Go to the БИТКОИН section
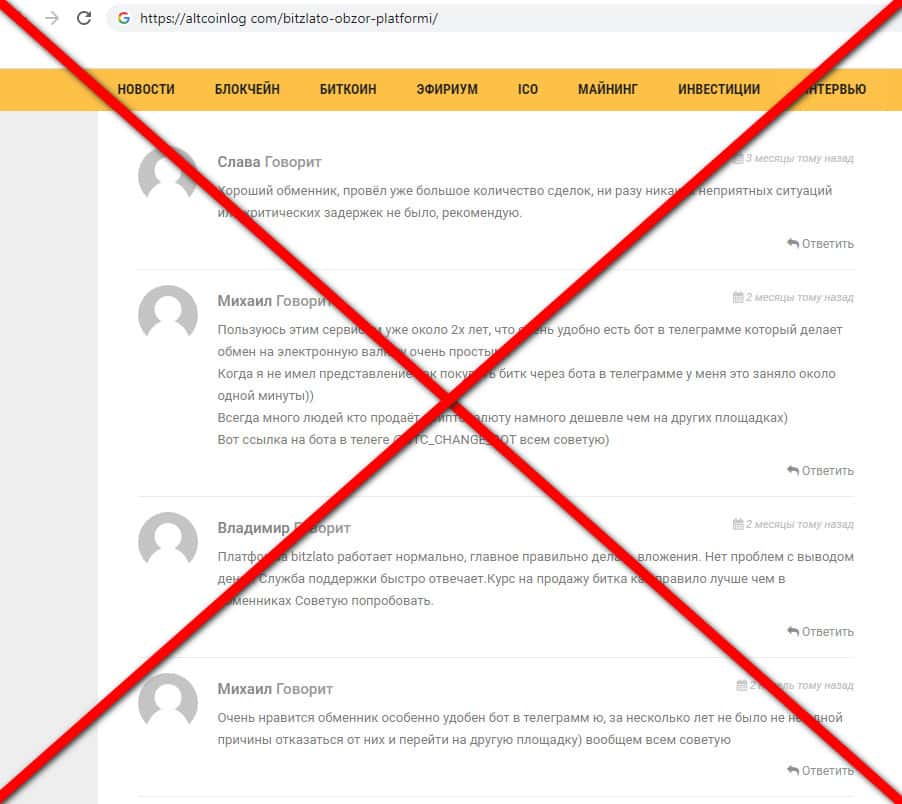 click(348, 89)
